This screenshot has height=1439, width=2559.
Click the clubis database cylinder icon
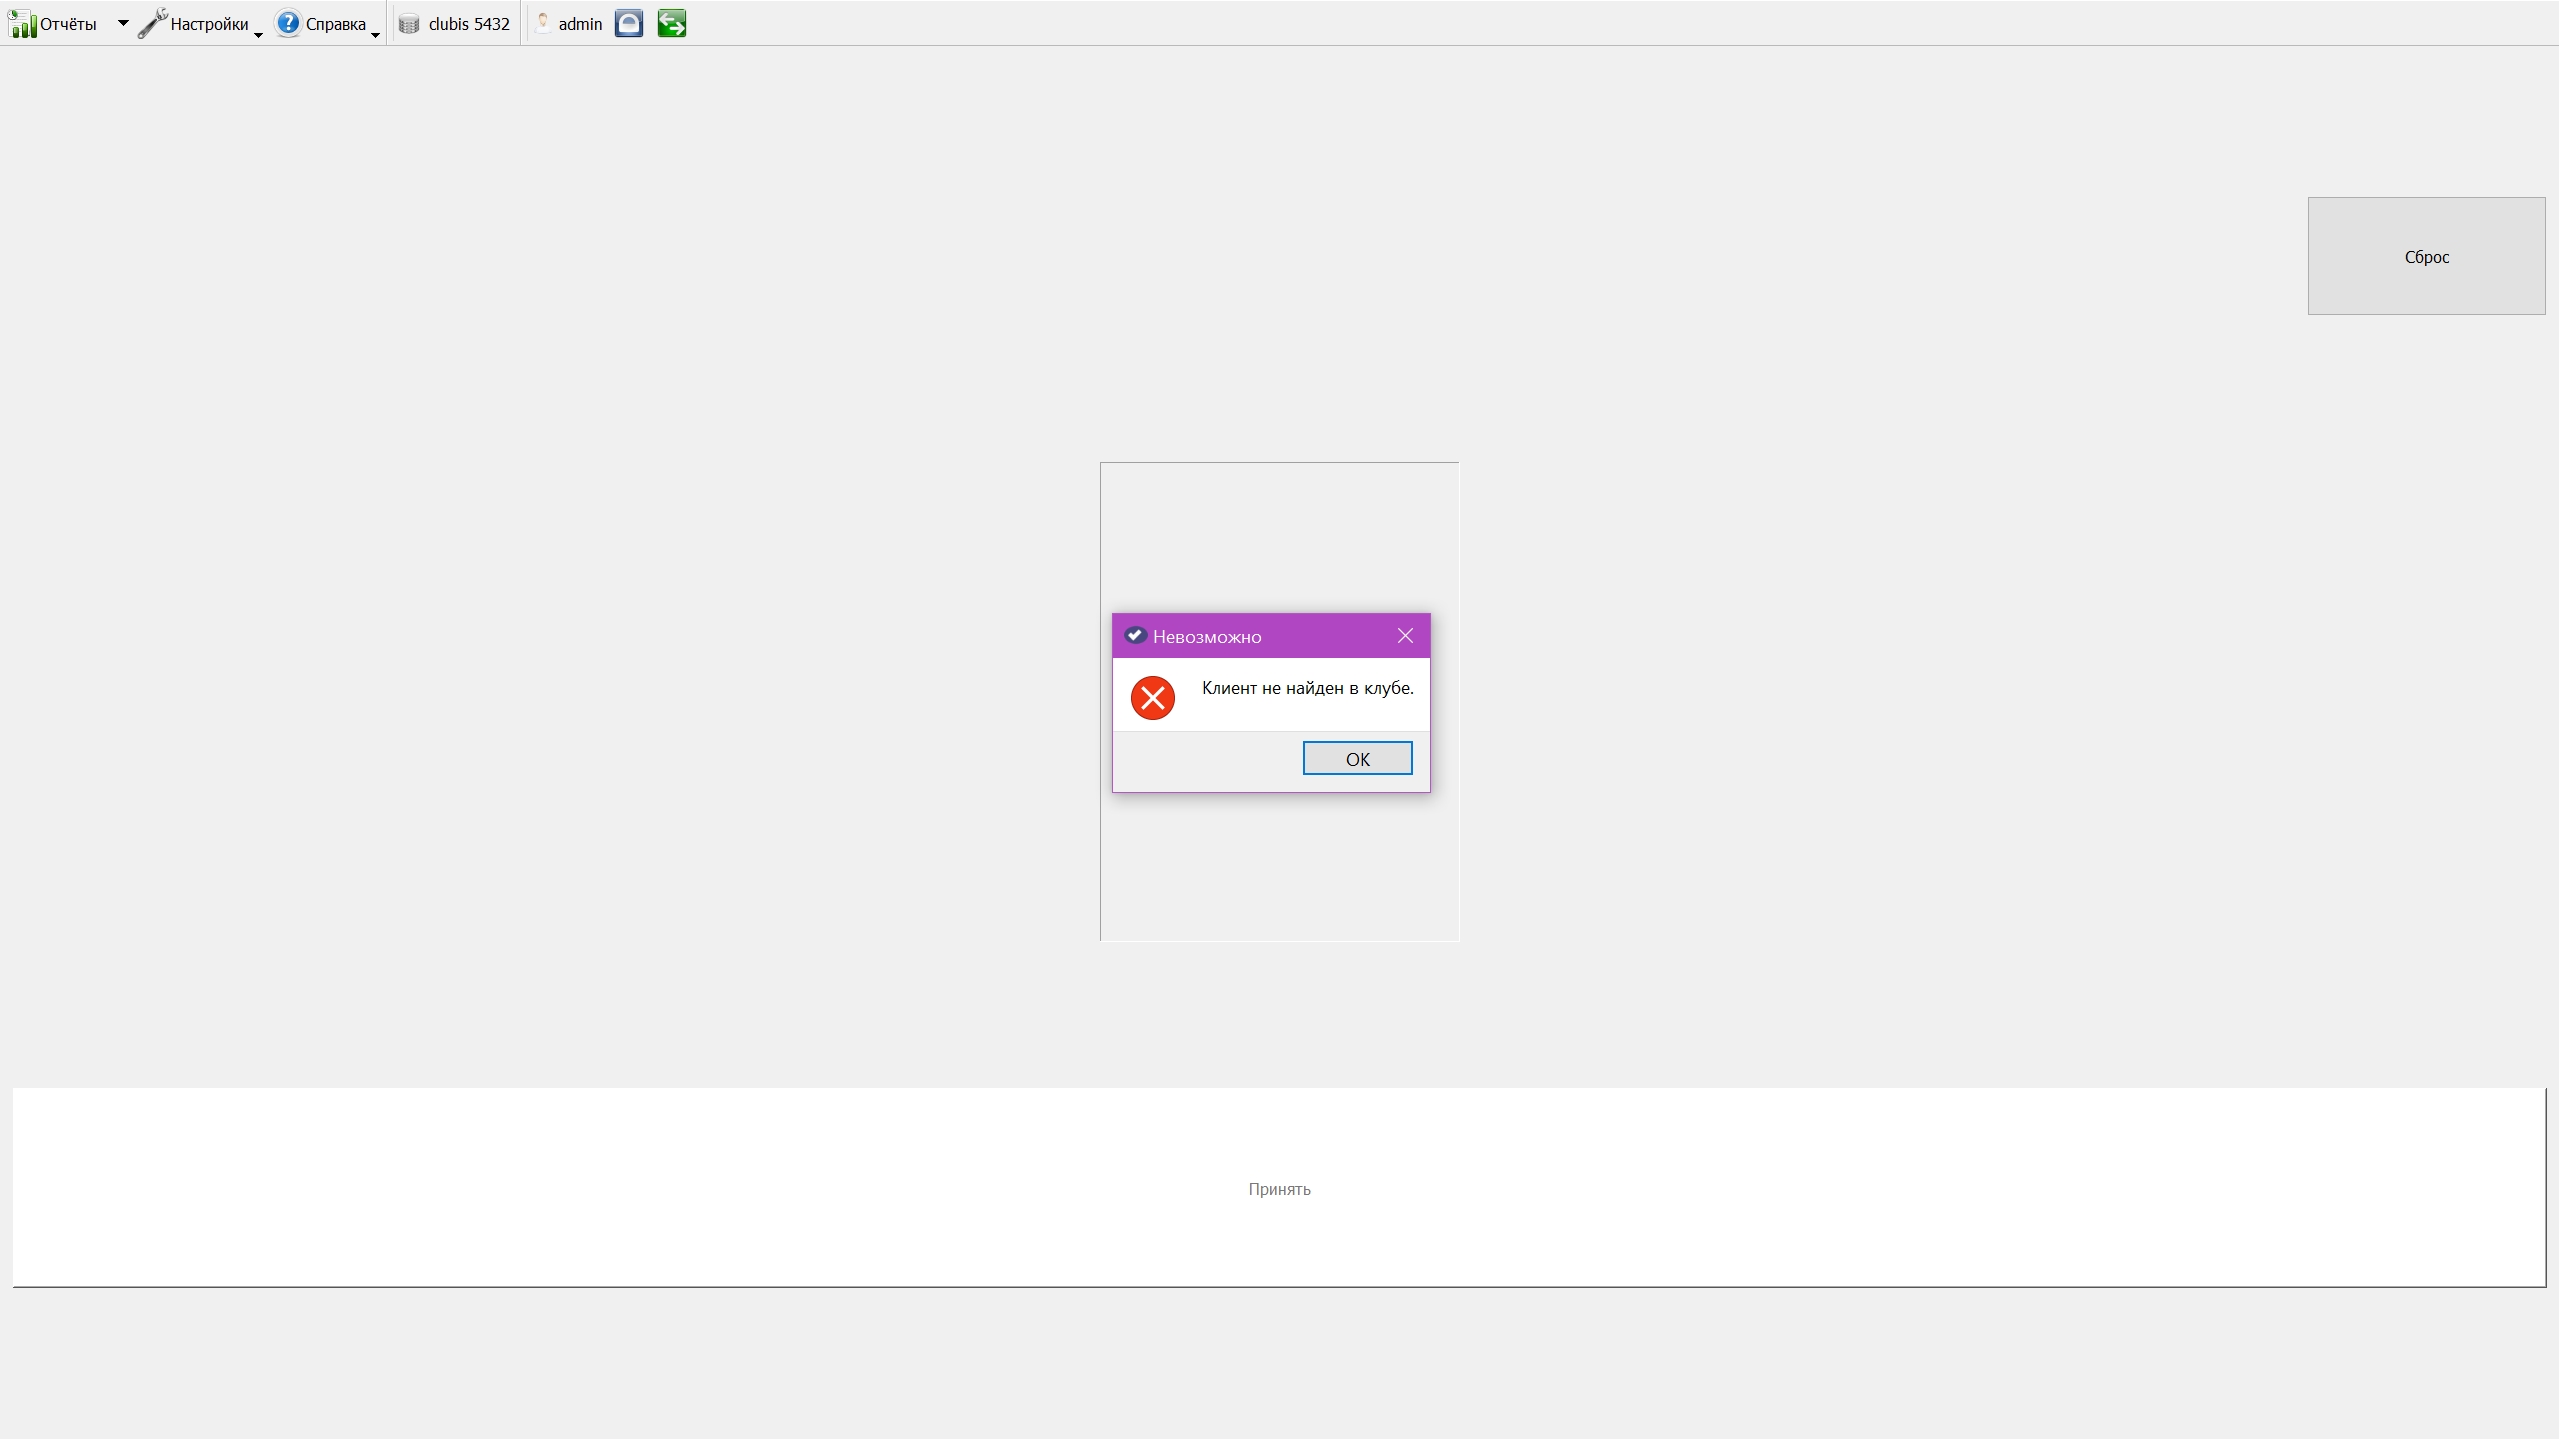[x=409, y=24]
